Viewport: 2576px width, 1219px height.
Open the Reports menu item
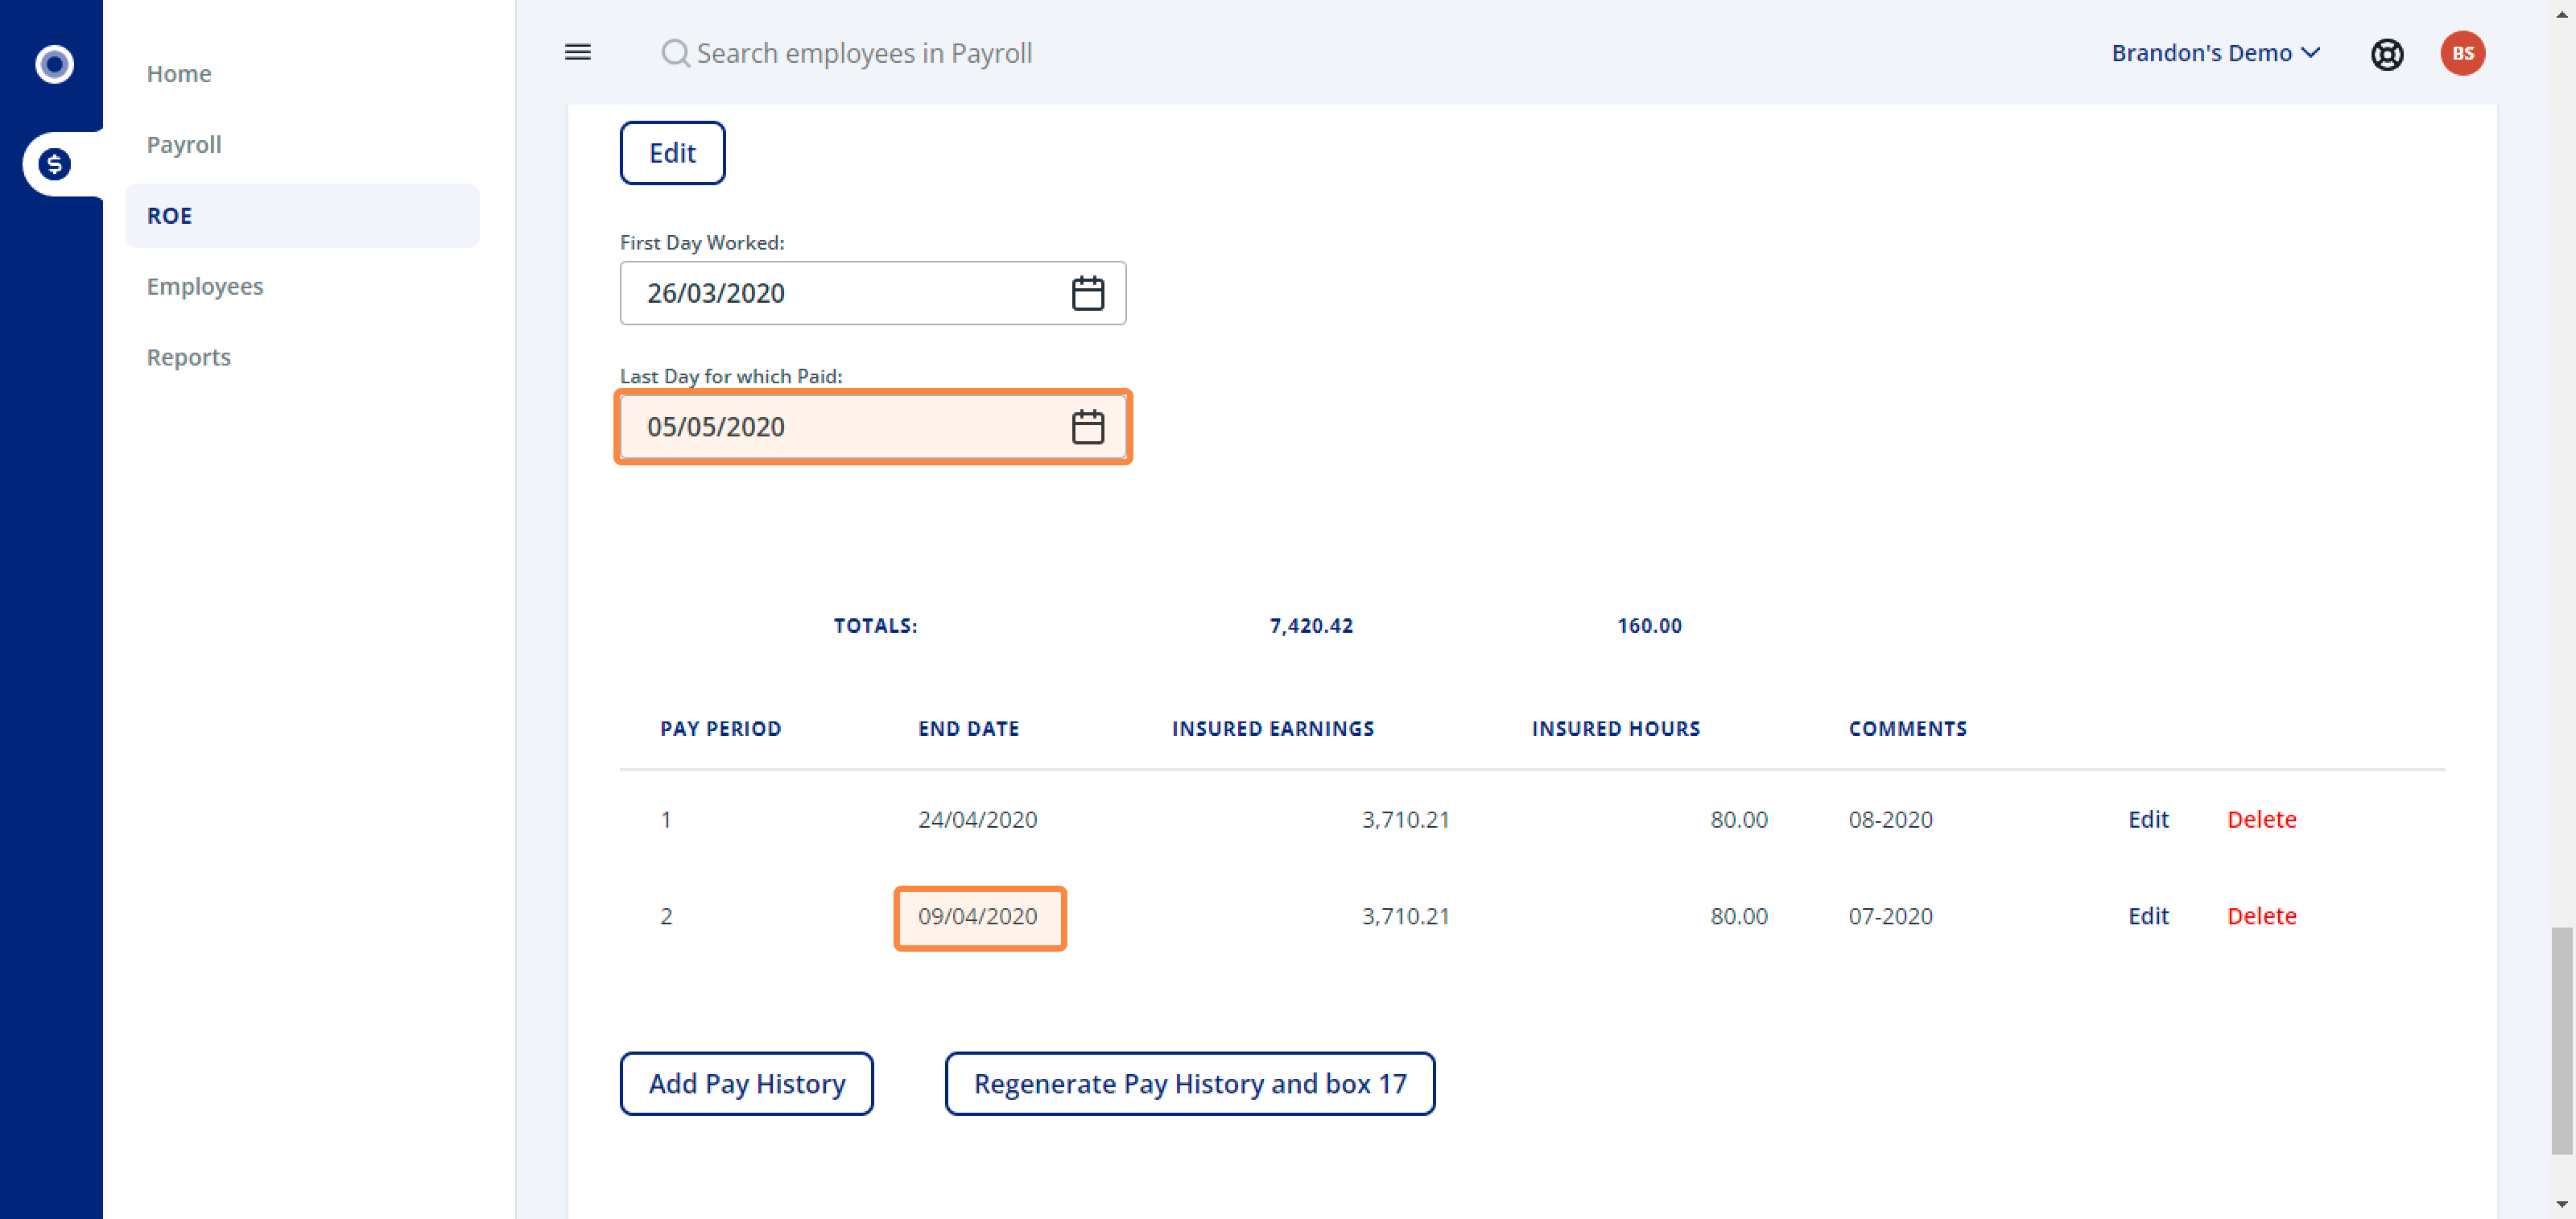(x=188, y=358)
